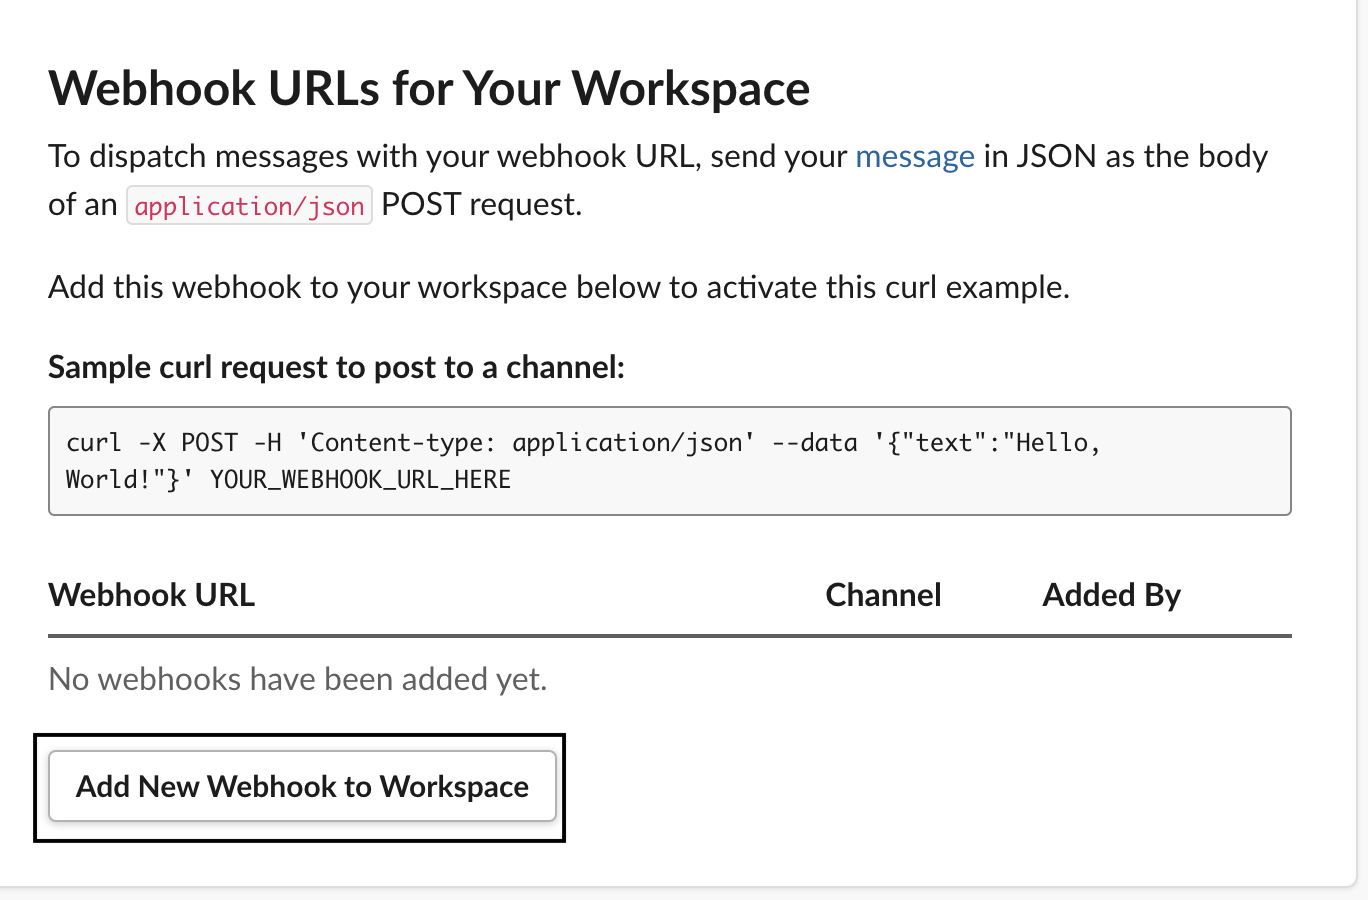This screenshot has height=900, width=1368.
Task: Click "Sample curl request to post to a channel:" label
Action: coord(336,367)
